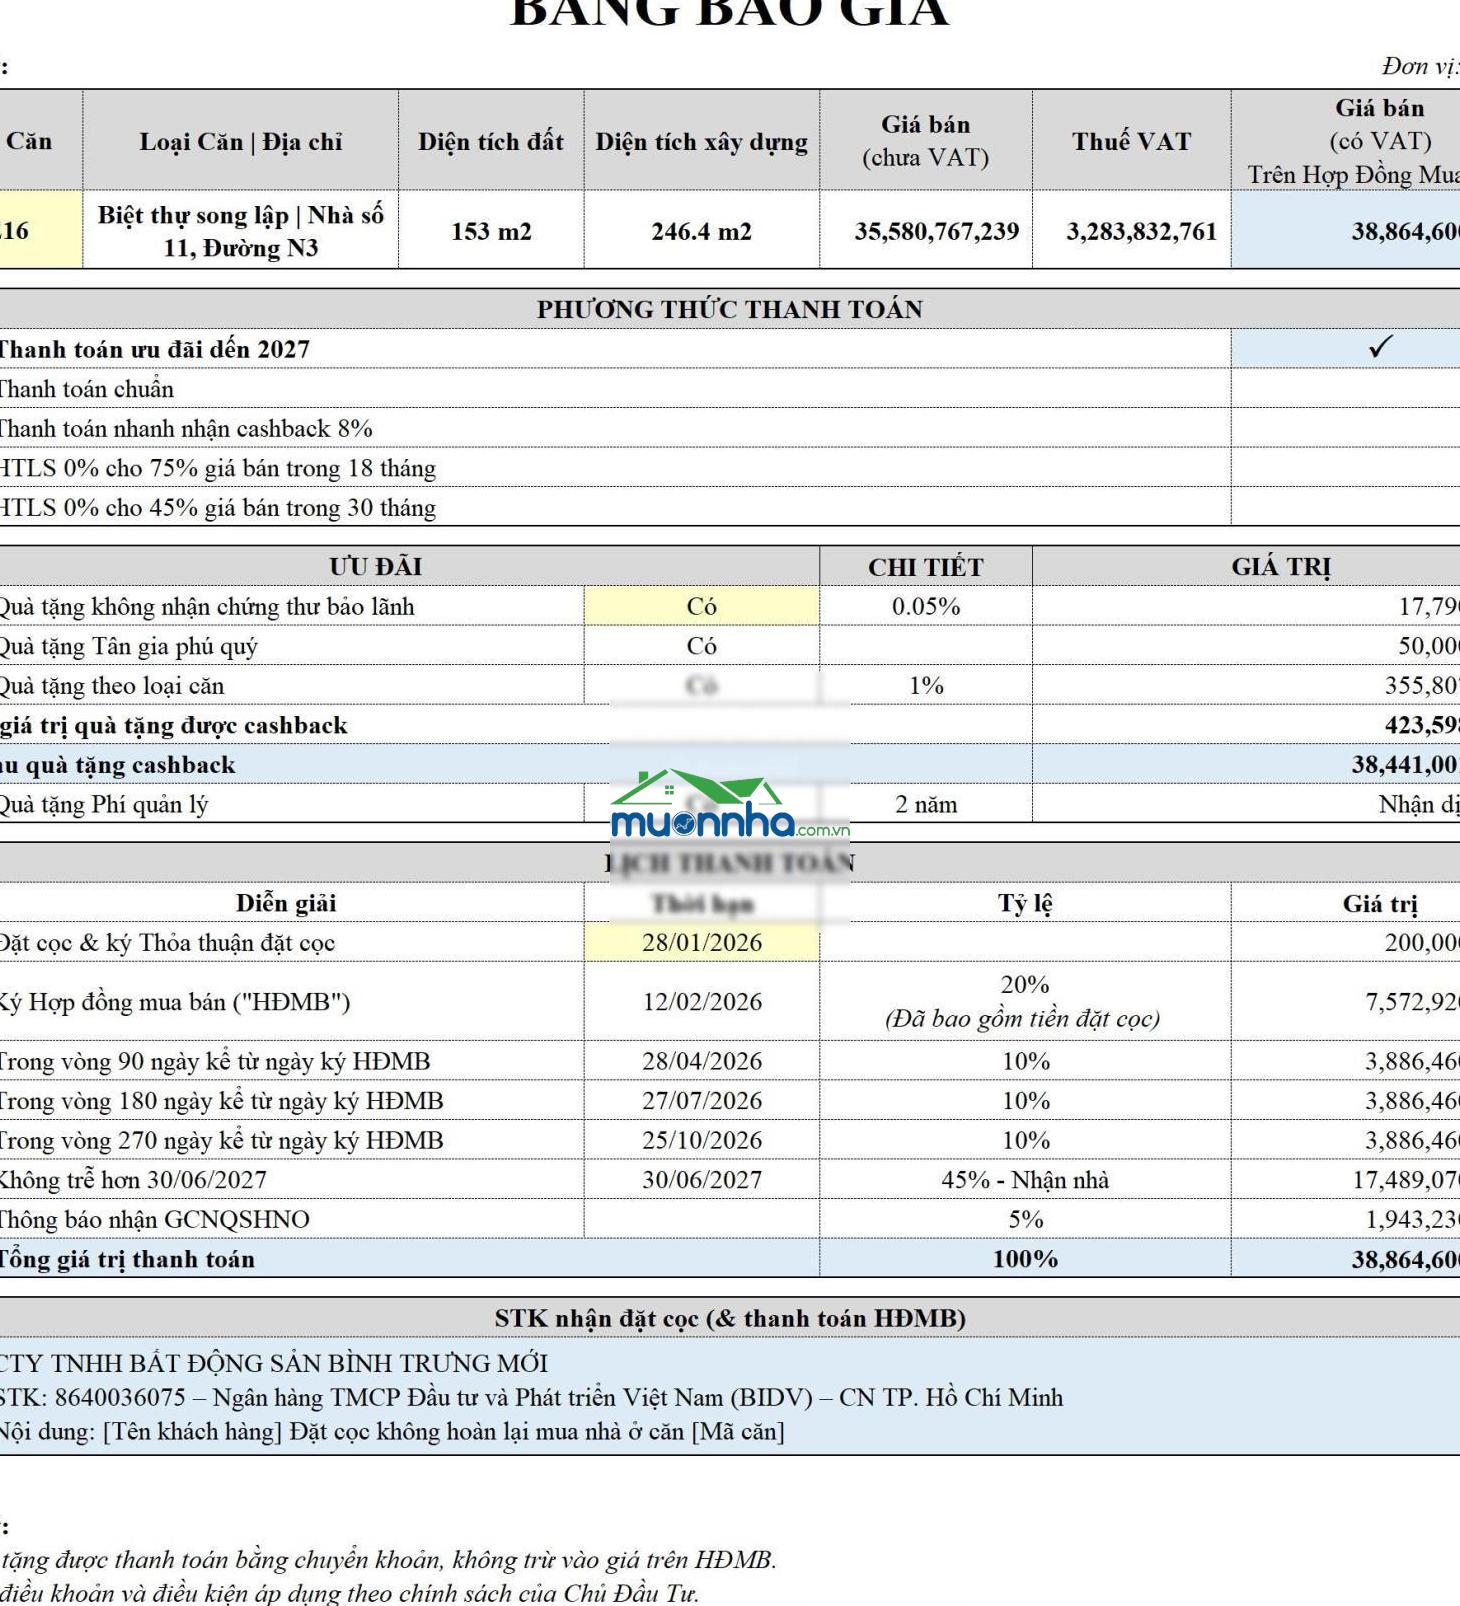The width and height of the screenshot is (1460, 1606).
Task: Click "Trong vòng 90 ngày kể từ ngày ký HĐMB"
Action: click(214, 1061)
